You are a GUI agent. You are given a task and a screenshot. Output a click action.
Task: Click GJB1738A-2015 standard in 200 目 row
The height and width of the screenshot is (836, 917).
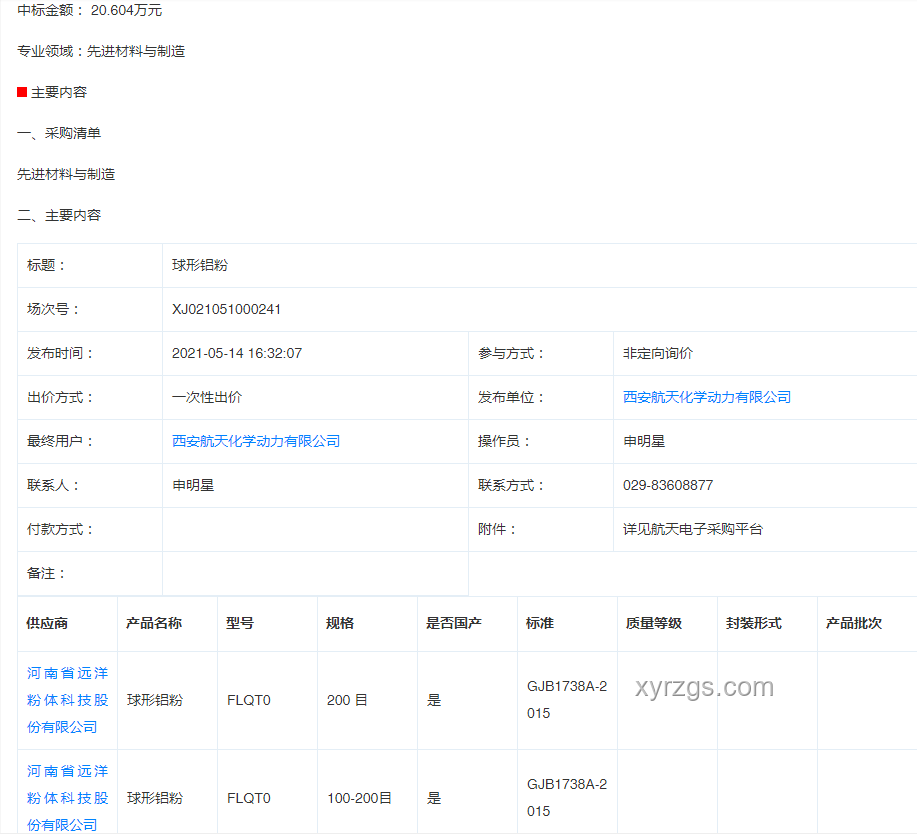point(567,700)
